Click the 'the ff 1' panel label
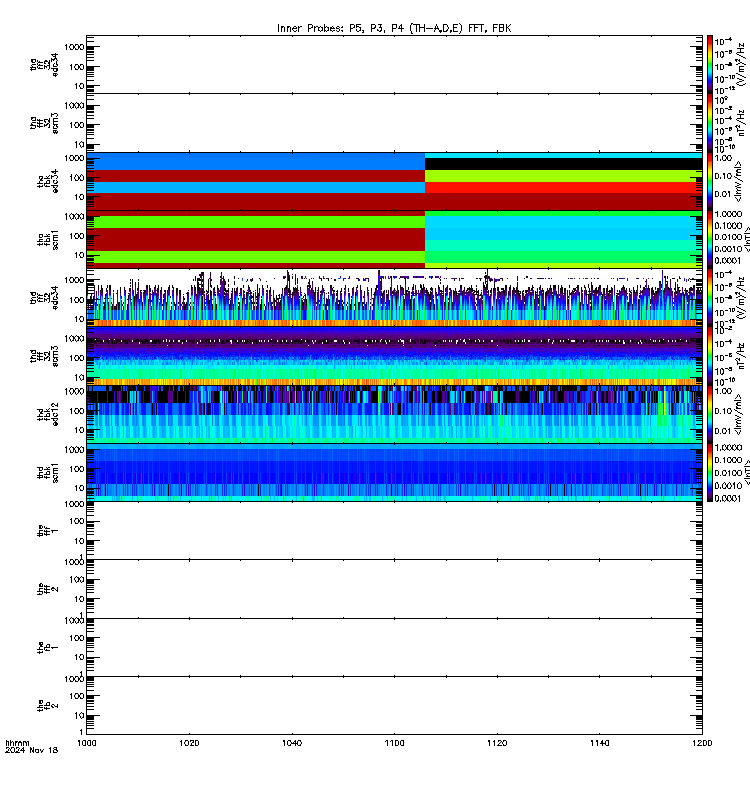 tap(48, 531)
